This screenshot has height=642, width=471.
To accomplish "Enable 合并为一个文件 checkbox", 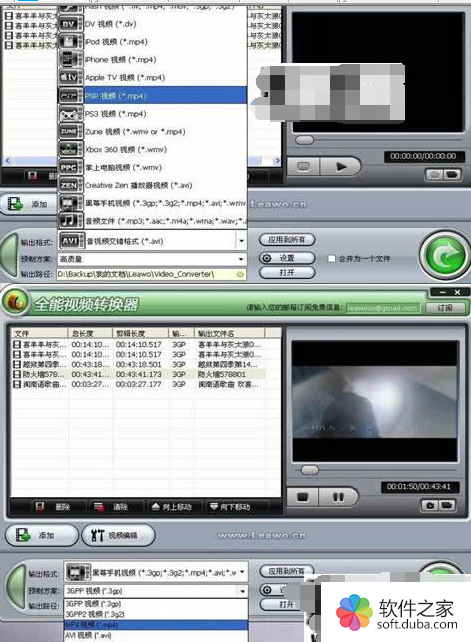I will tap(331, 259).
